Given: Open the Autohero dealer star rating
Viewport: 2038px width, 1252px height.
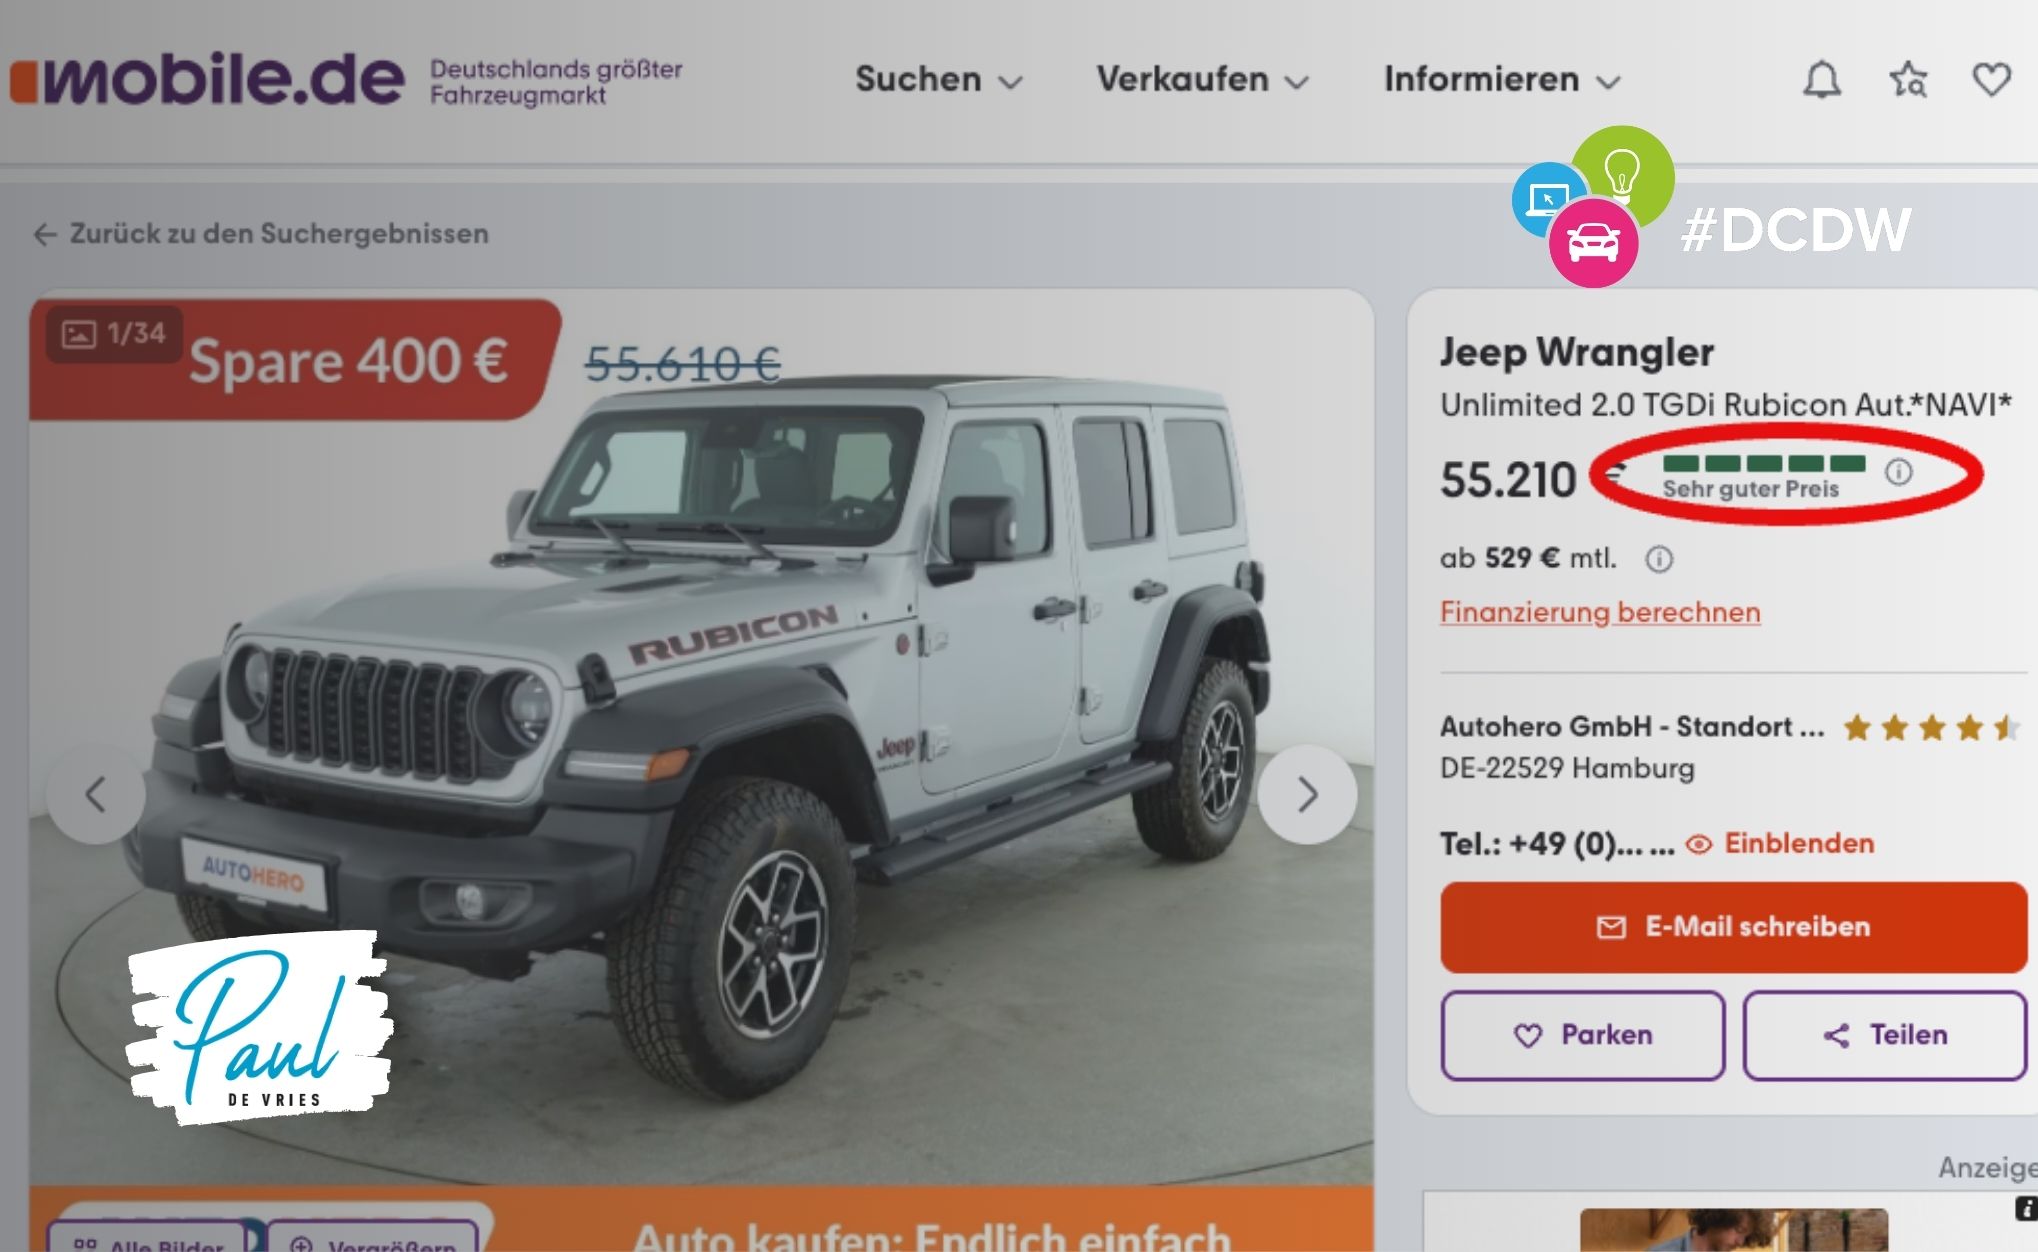Looking at the screenshot, I should [x=1932, y=727].
